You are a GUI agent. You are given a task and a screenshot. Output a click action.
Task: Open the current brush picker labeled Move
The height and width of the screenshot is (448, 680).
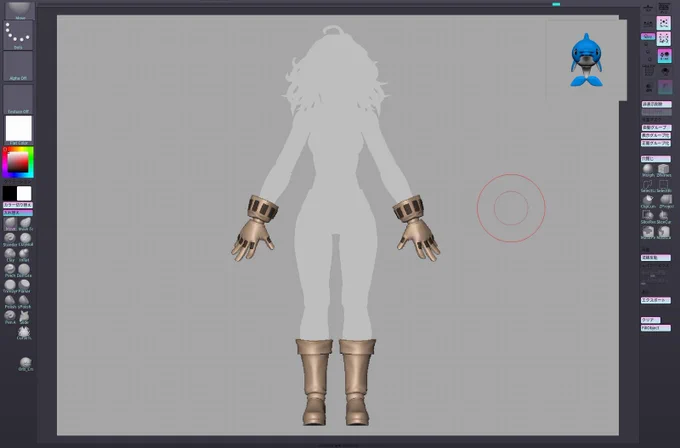18,9
